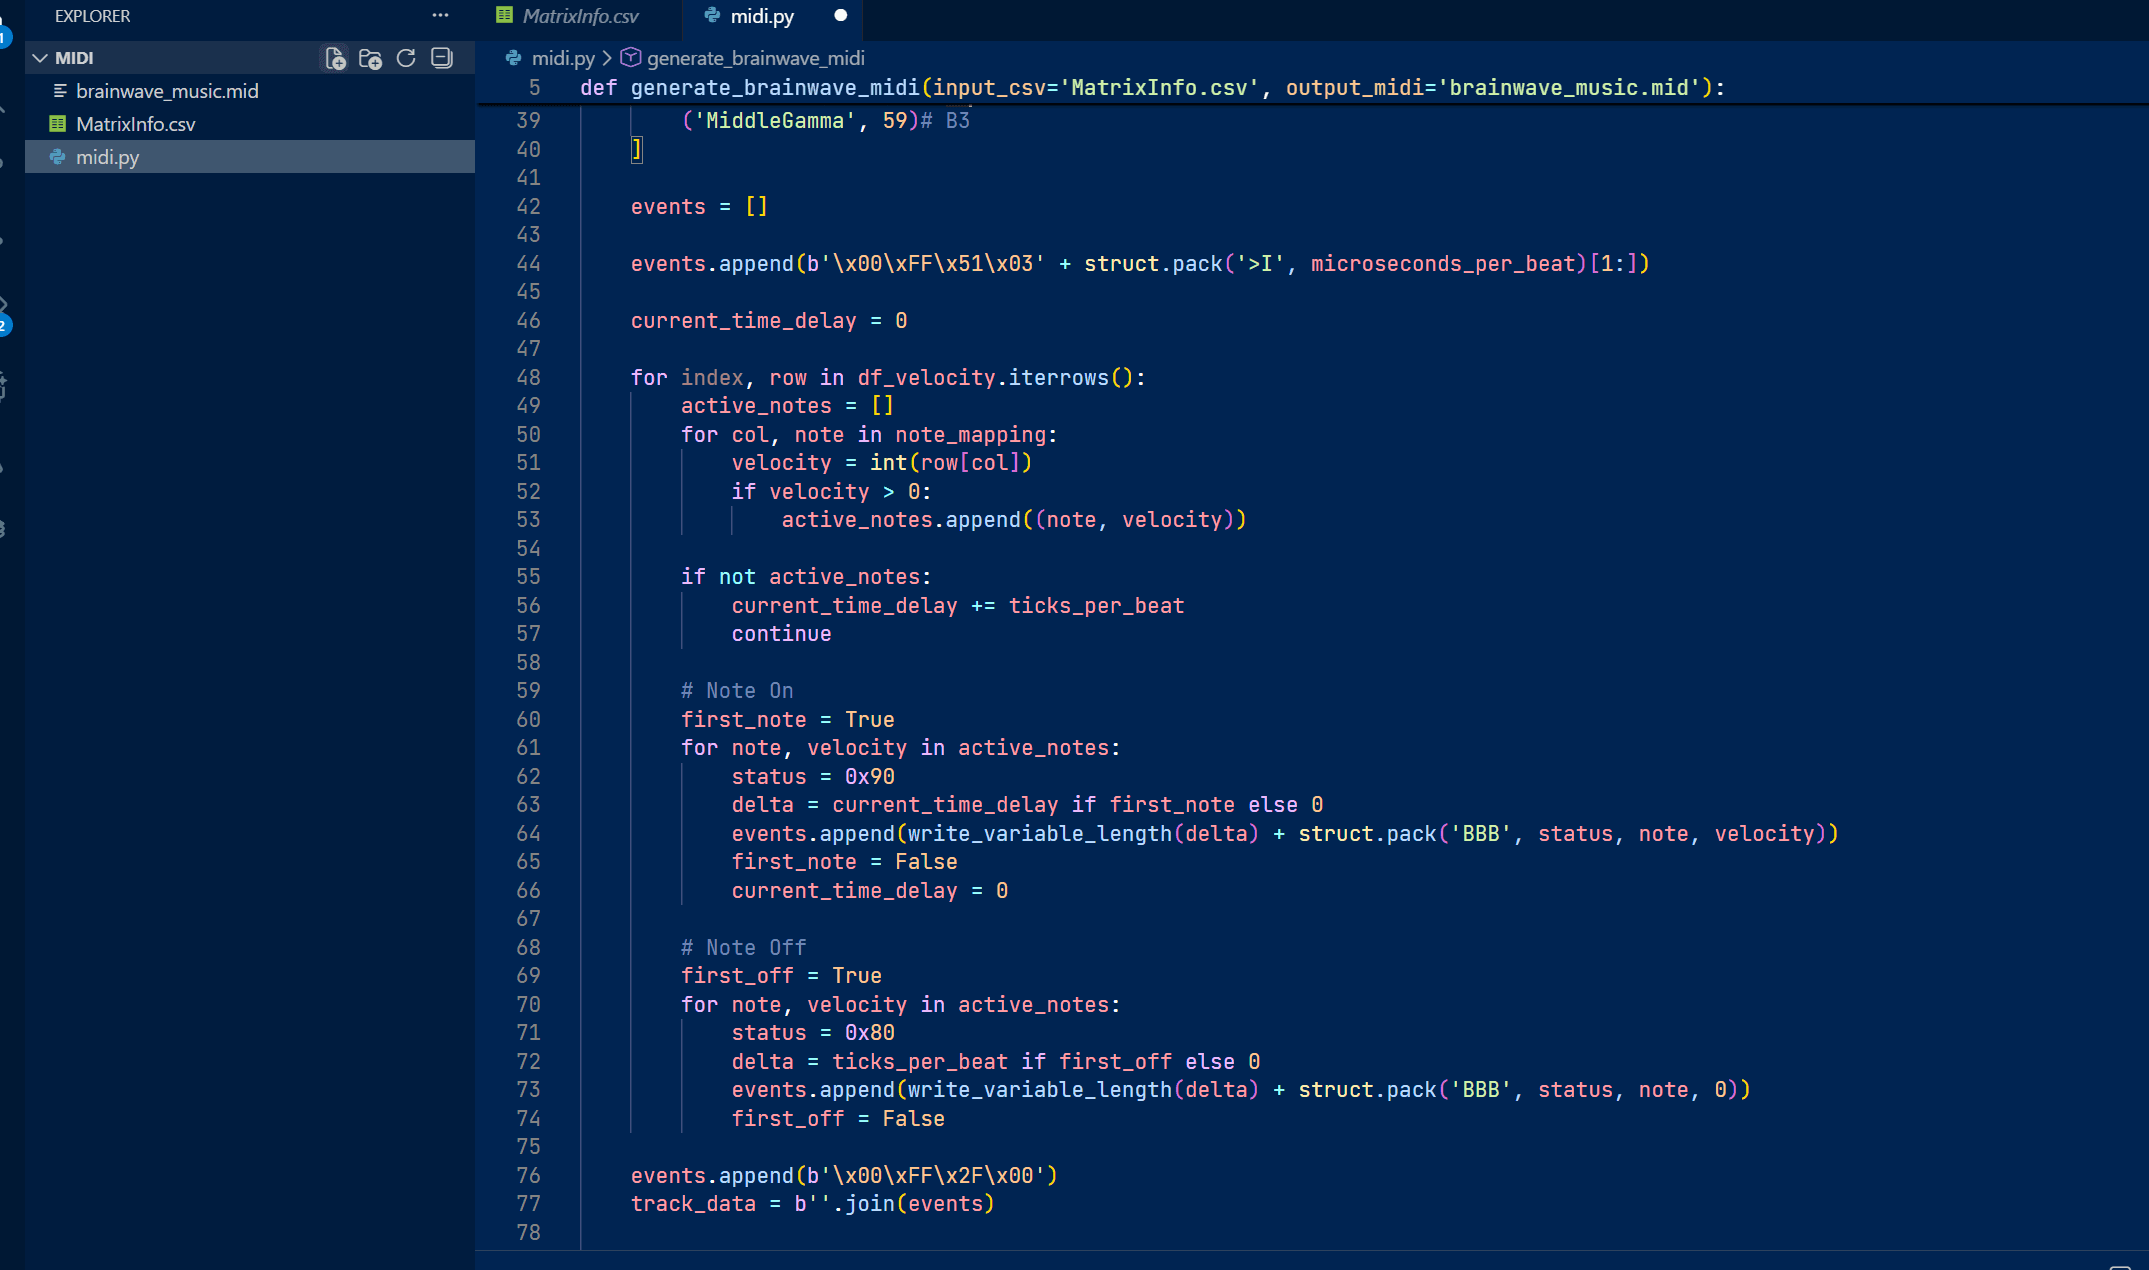Select the midi.py editor tab
The width and height of the screenshot is (2149, 1270).
[762, 16]
